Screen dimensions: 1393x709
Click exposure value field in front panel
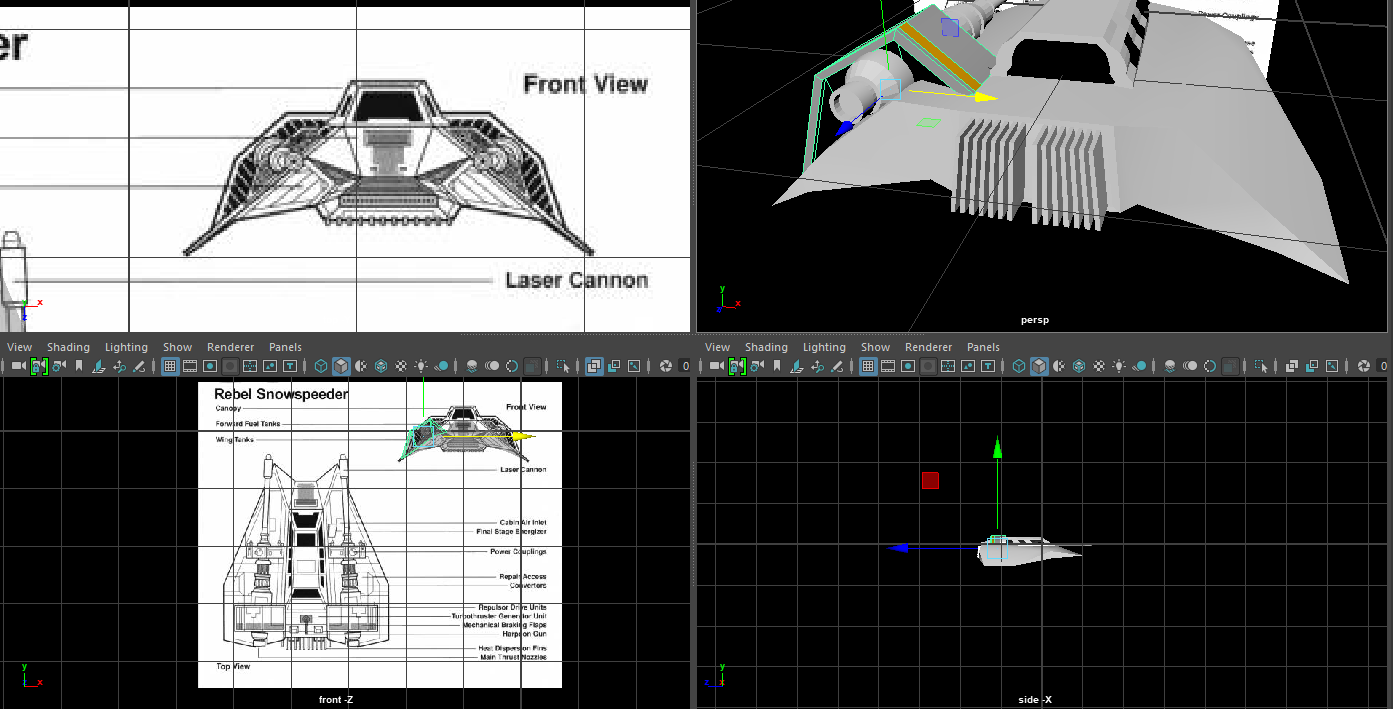point(685,366)
